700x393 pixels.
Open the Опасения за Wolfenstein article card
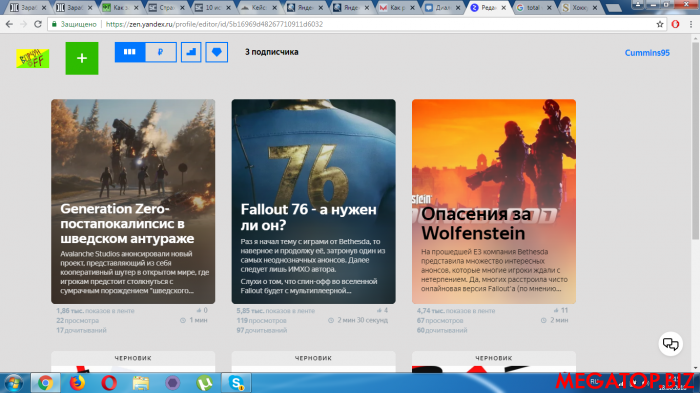click(494, 201)
